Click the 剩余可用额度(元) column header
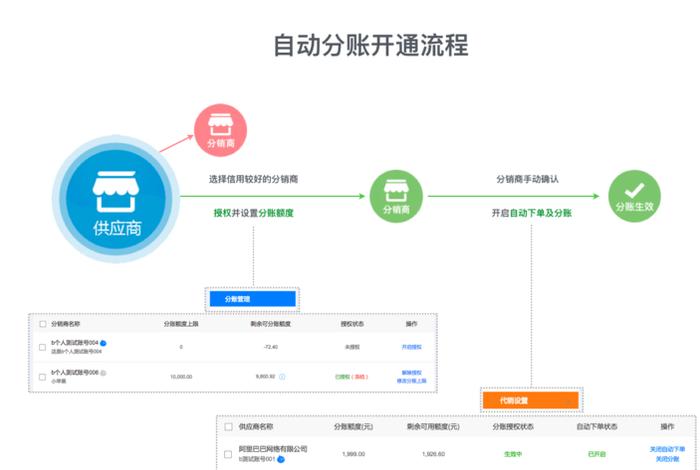 tap(433, 427)
